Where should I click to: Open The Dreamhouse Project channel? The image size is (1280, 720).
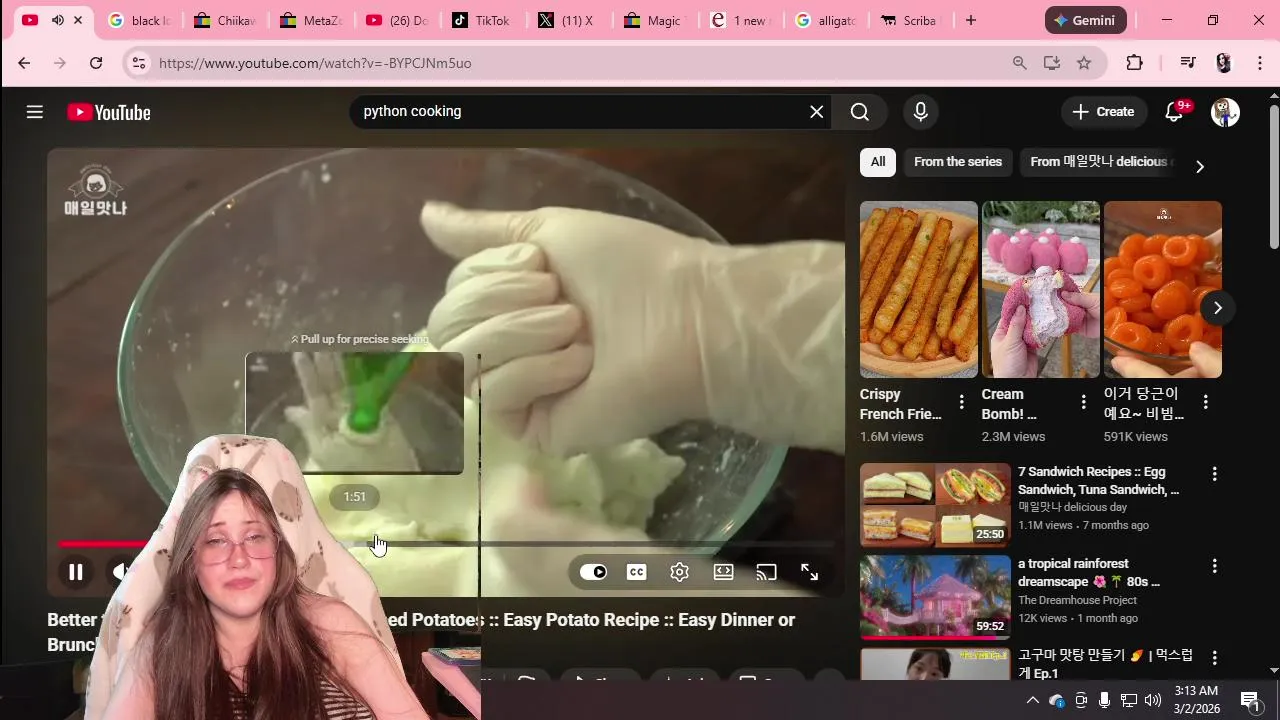click(1078, 600)
